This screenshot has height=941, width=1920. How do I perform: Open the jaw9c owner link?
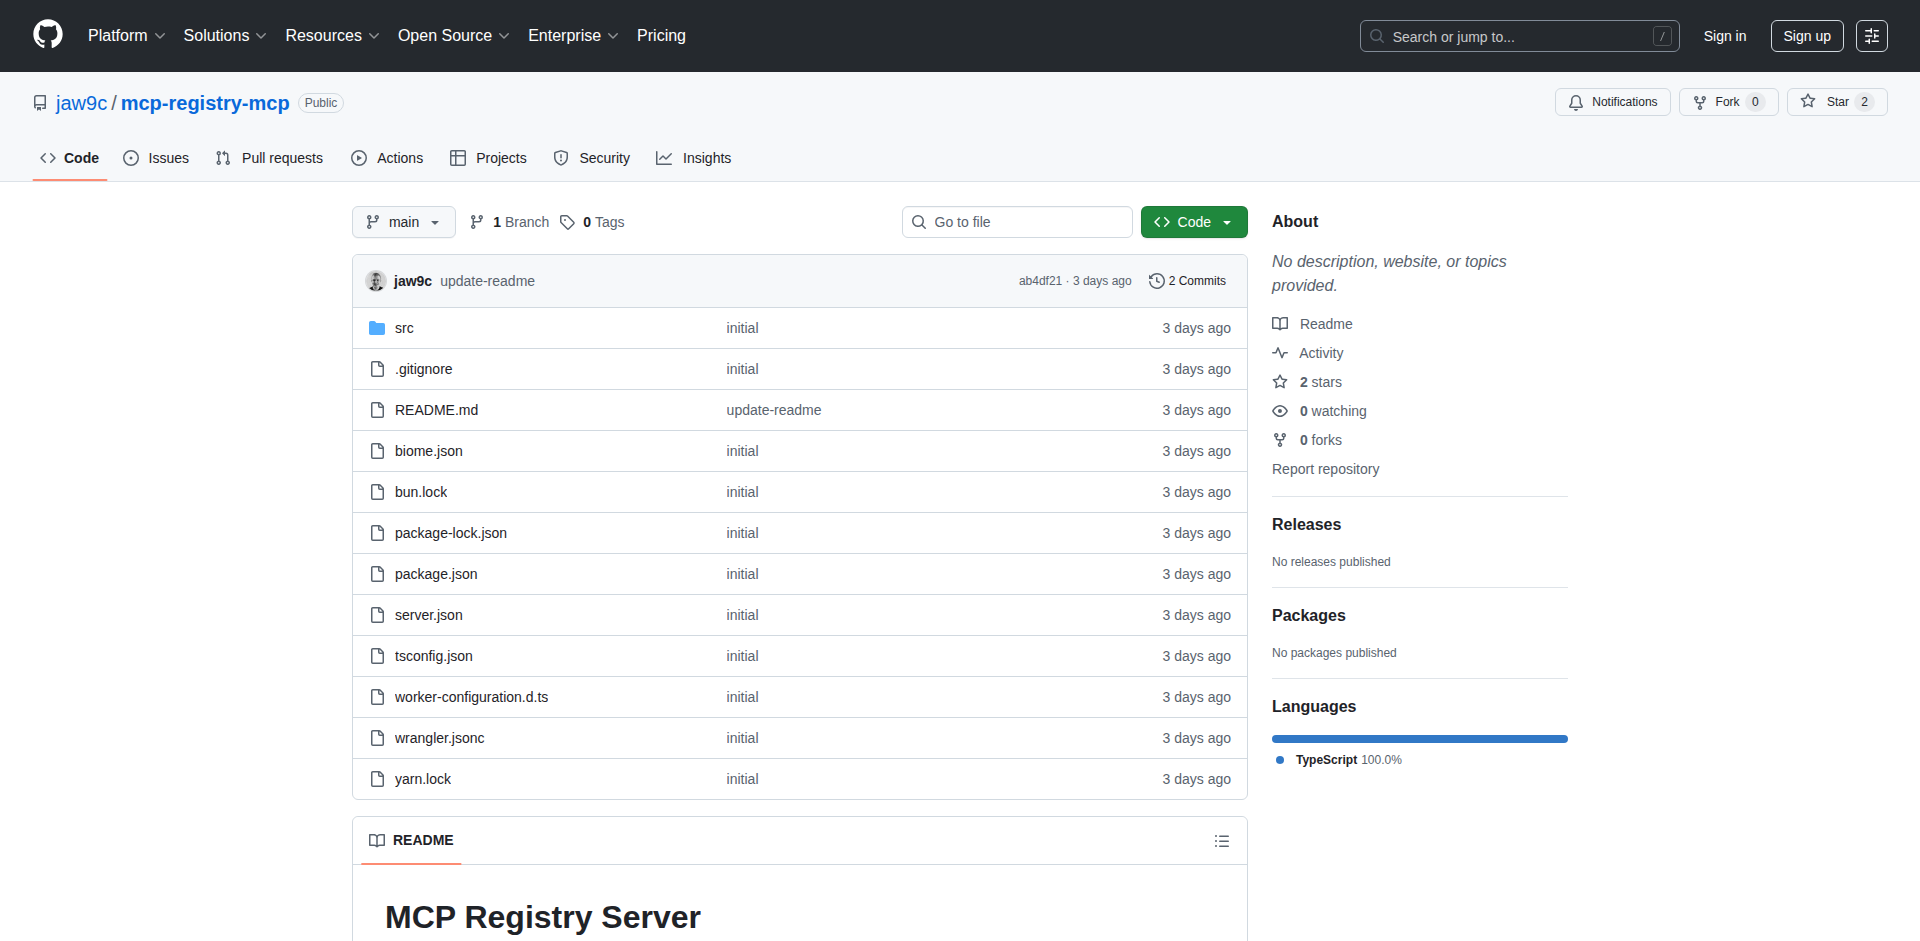(x=81, y=103)
